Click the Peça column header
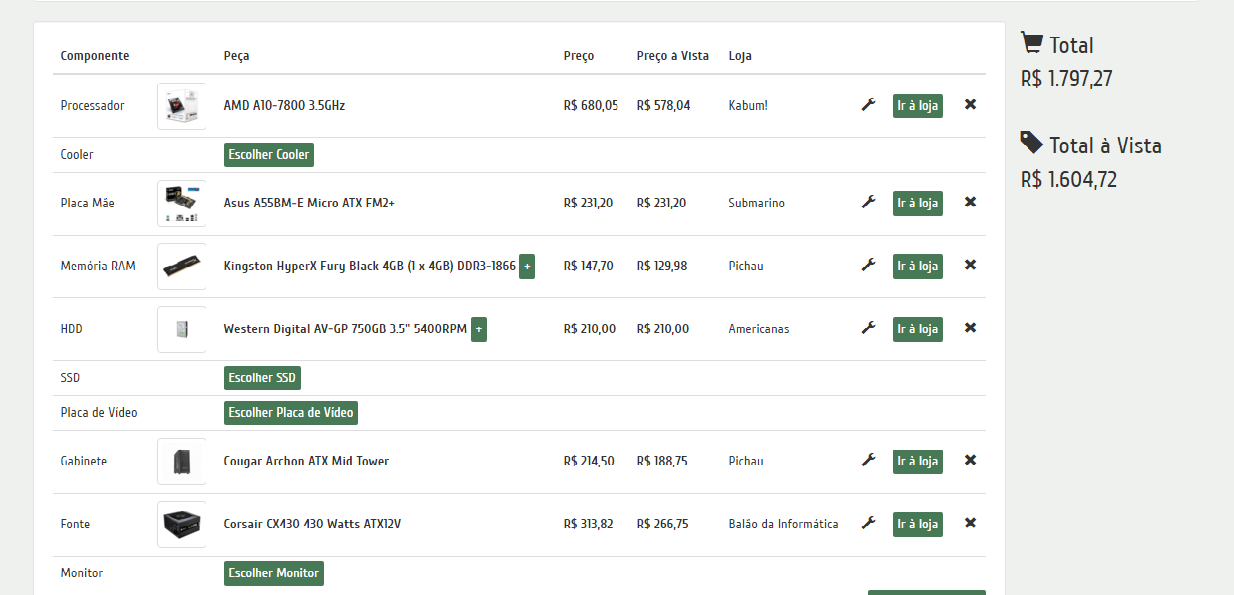 click(237, 56)
